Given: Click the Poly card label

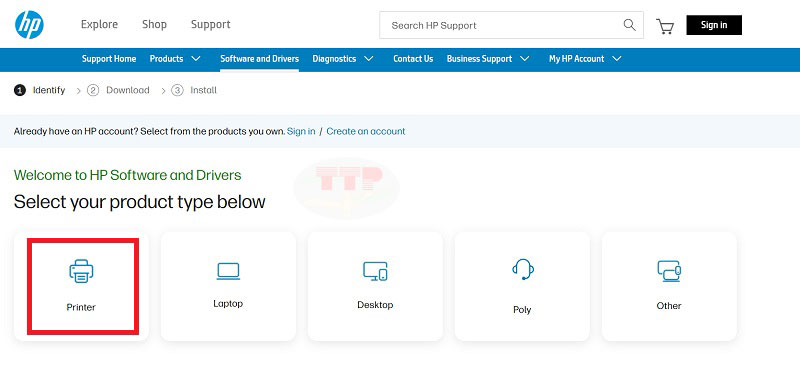Looking at the screenshot, I should [522, 309].
